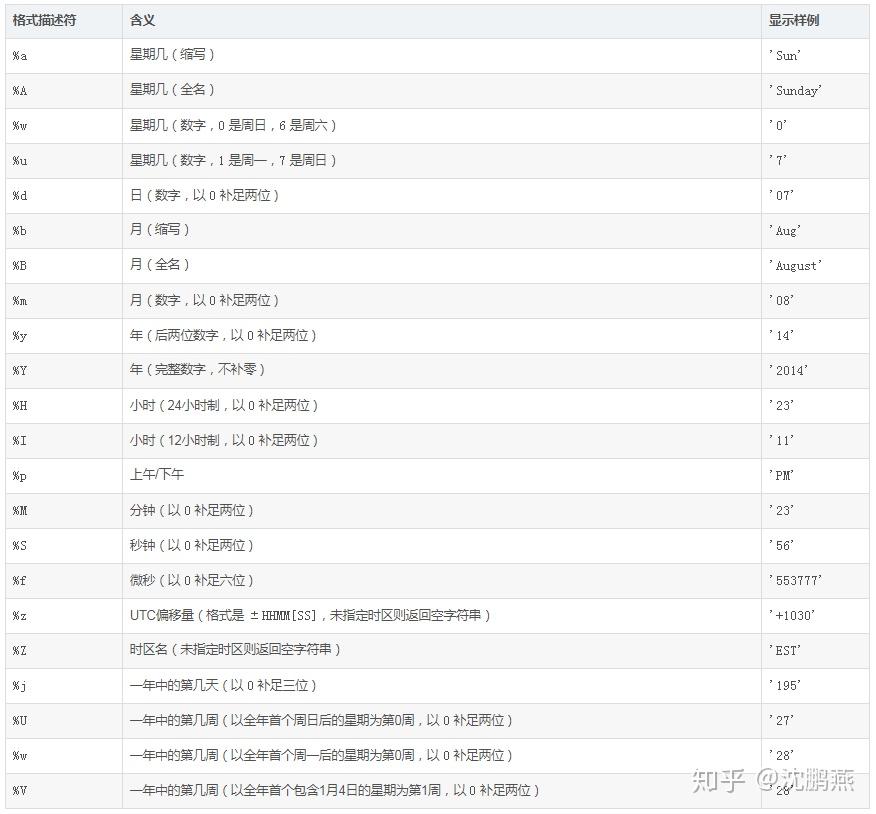Click the meaning 星期几（缩写）
Screen dimensions: 876x814
click(x=172, y=54)
